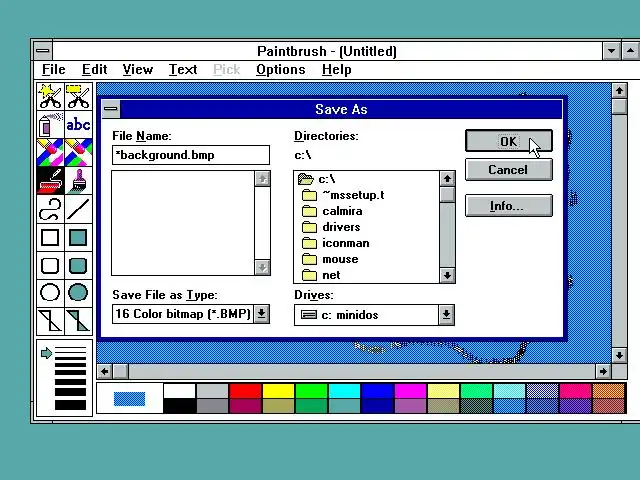This screenshot has width=640, height=480.
Task: Open the Paintbrush window control menu box
Action: [42, 51]
